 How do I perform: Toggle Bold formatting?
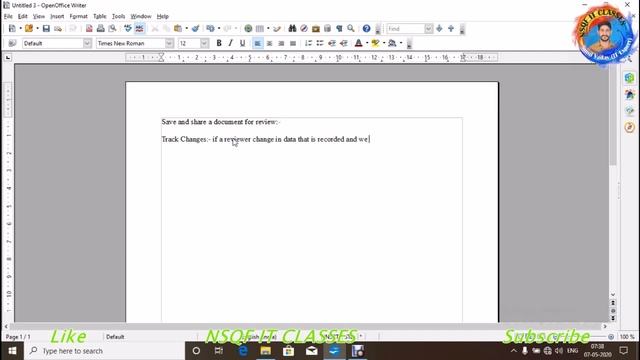(x=219, y=43)
